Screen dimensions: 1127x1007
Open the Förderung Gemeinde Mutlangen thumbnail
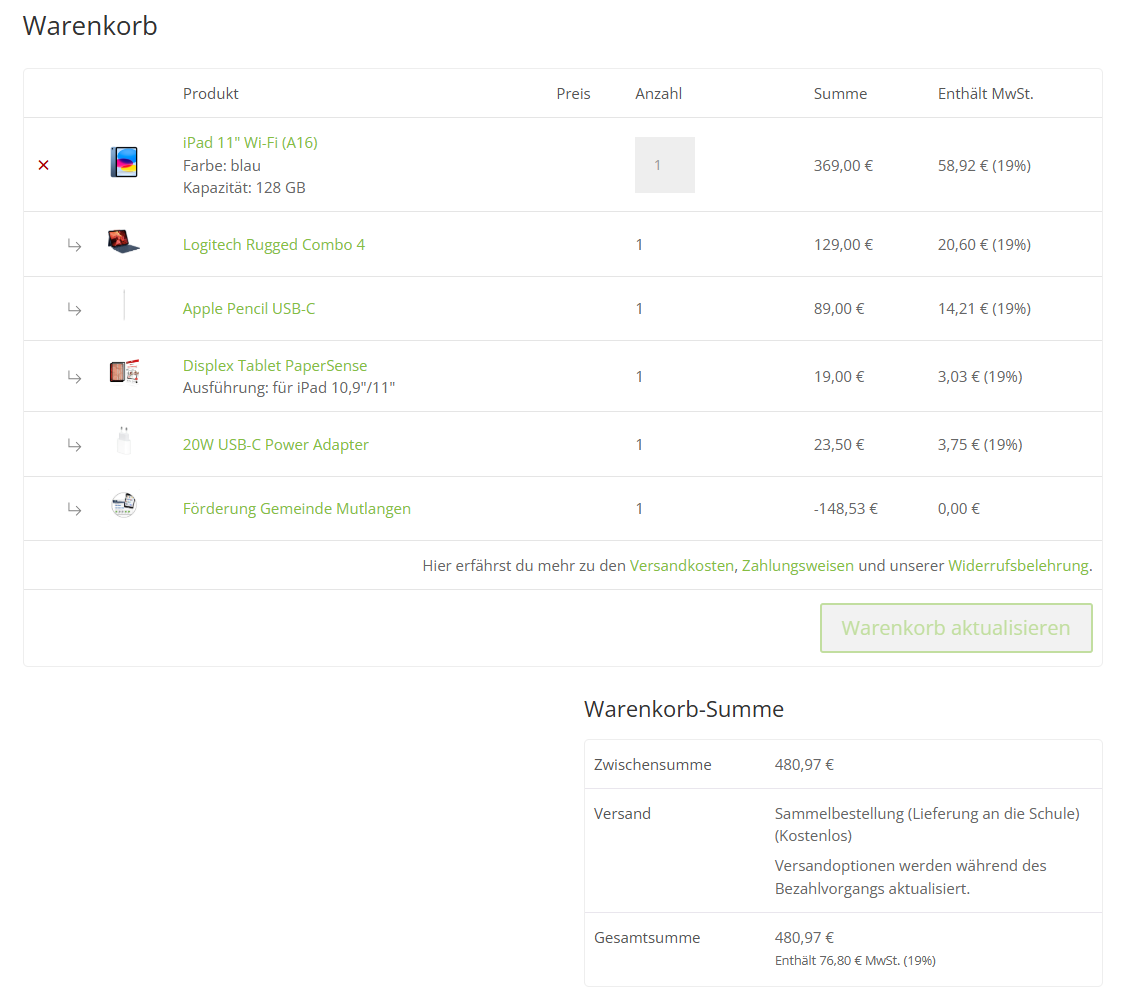[124, 505]
